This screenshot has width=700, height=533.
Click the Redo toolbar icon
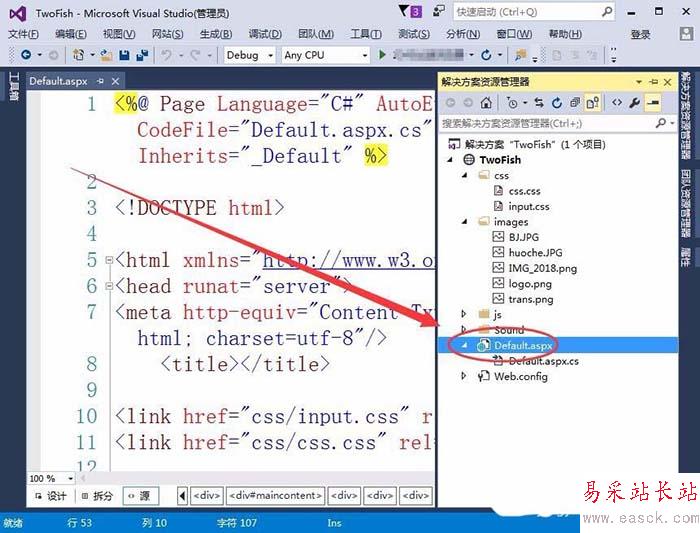click(x=195, y=55)
